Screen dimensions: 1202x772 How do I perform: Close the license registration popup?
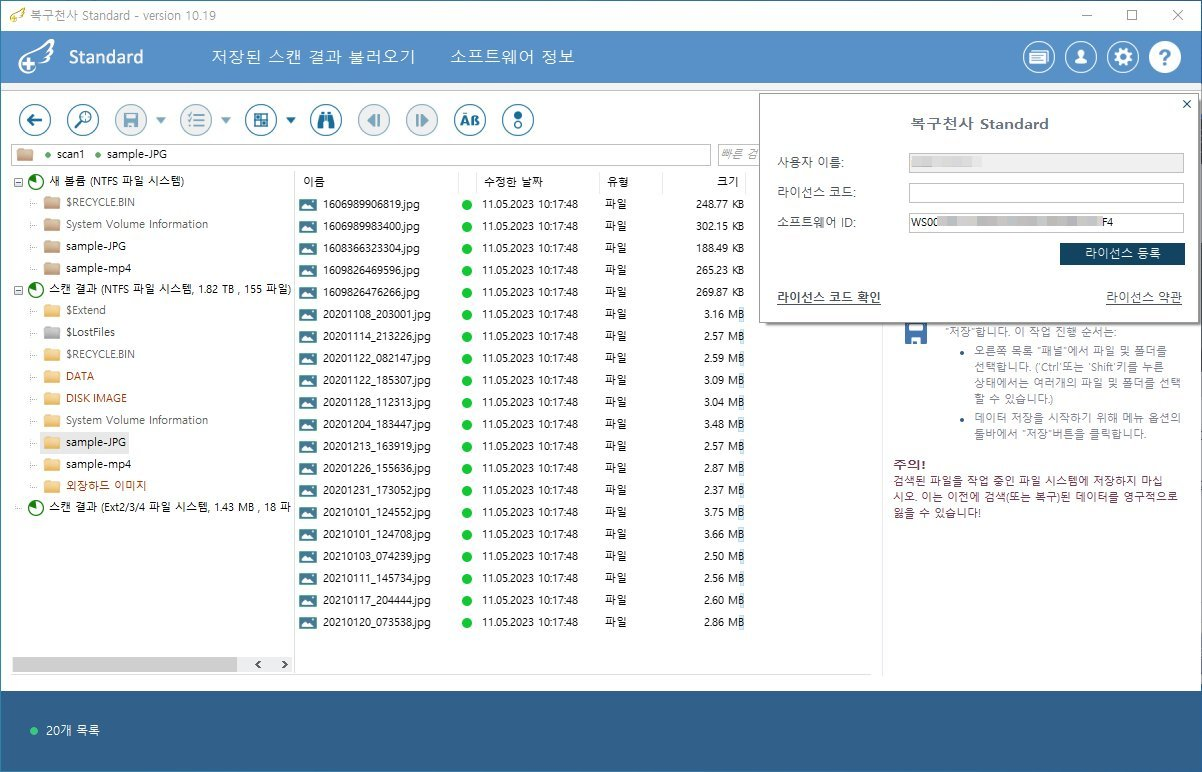coord(1187,104)
